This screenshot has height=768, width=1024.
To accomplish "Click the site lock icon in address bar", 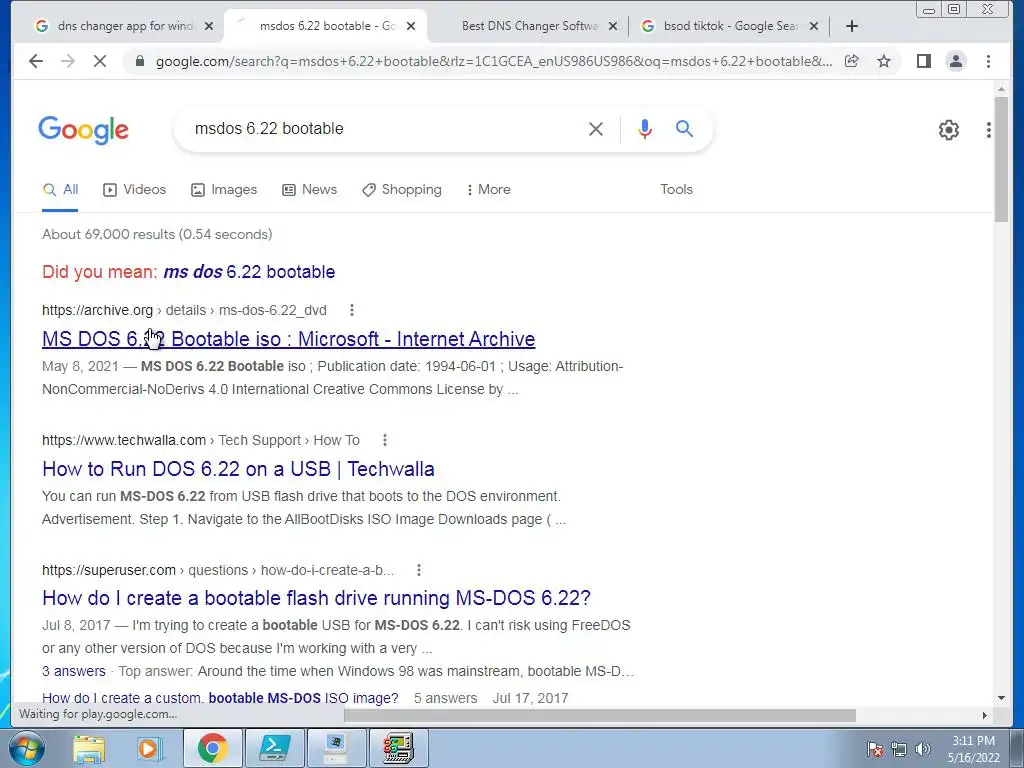I will pos(139,61).
